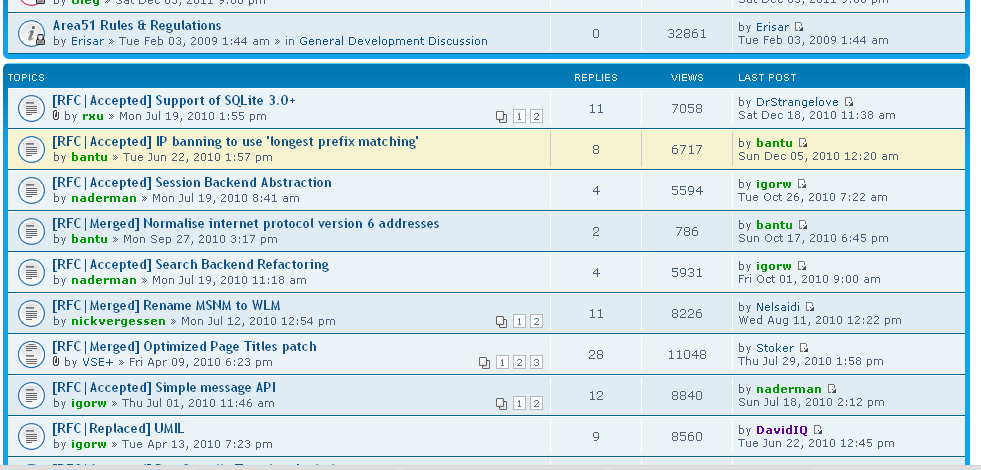This screenshot has height=470, width=981.
Task: Click Erisar author in Area51 Rules row
Action: [87, 41]
